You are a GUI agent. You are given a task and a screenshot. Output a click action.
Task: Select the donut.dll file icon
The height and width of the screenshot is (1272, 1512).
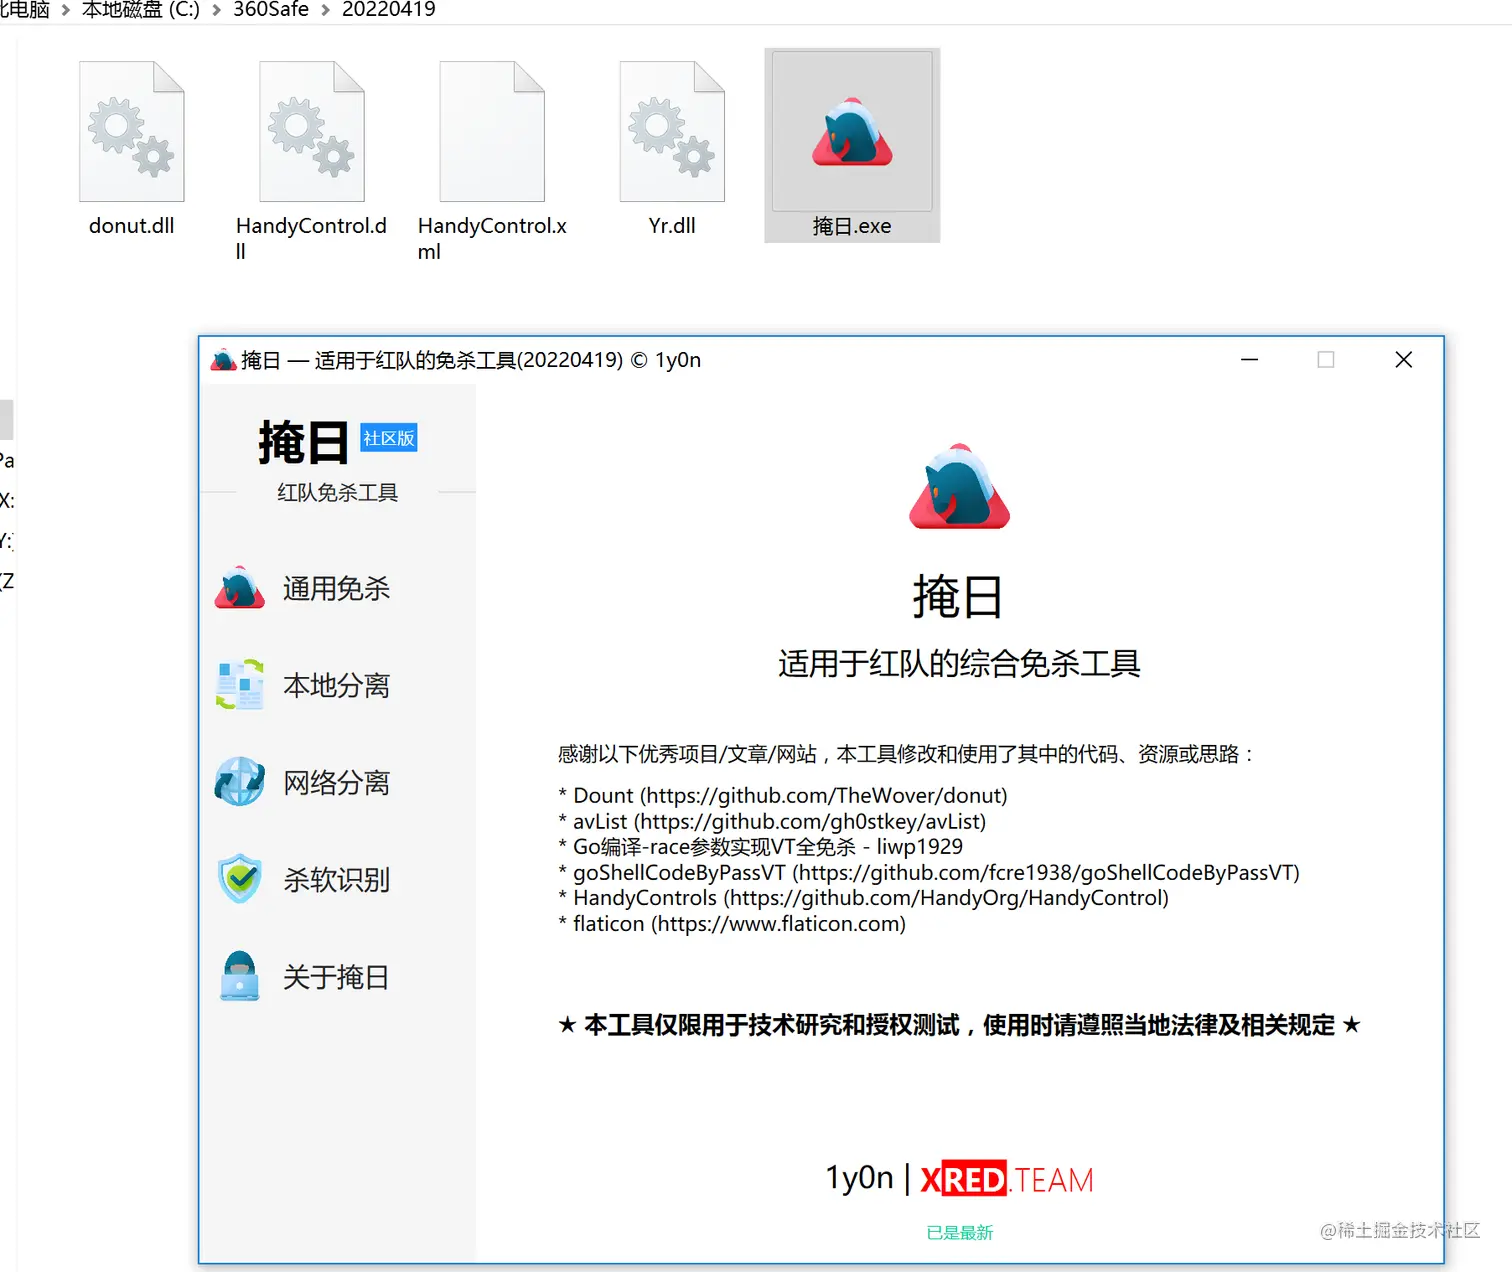(x=132, y=131)
